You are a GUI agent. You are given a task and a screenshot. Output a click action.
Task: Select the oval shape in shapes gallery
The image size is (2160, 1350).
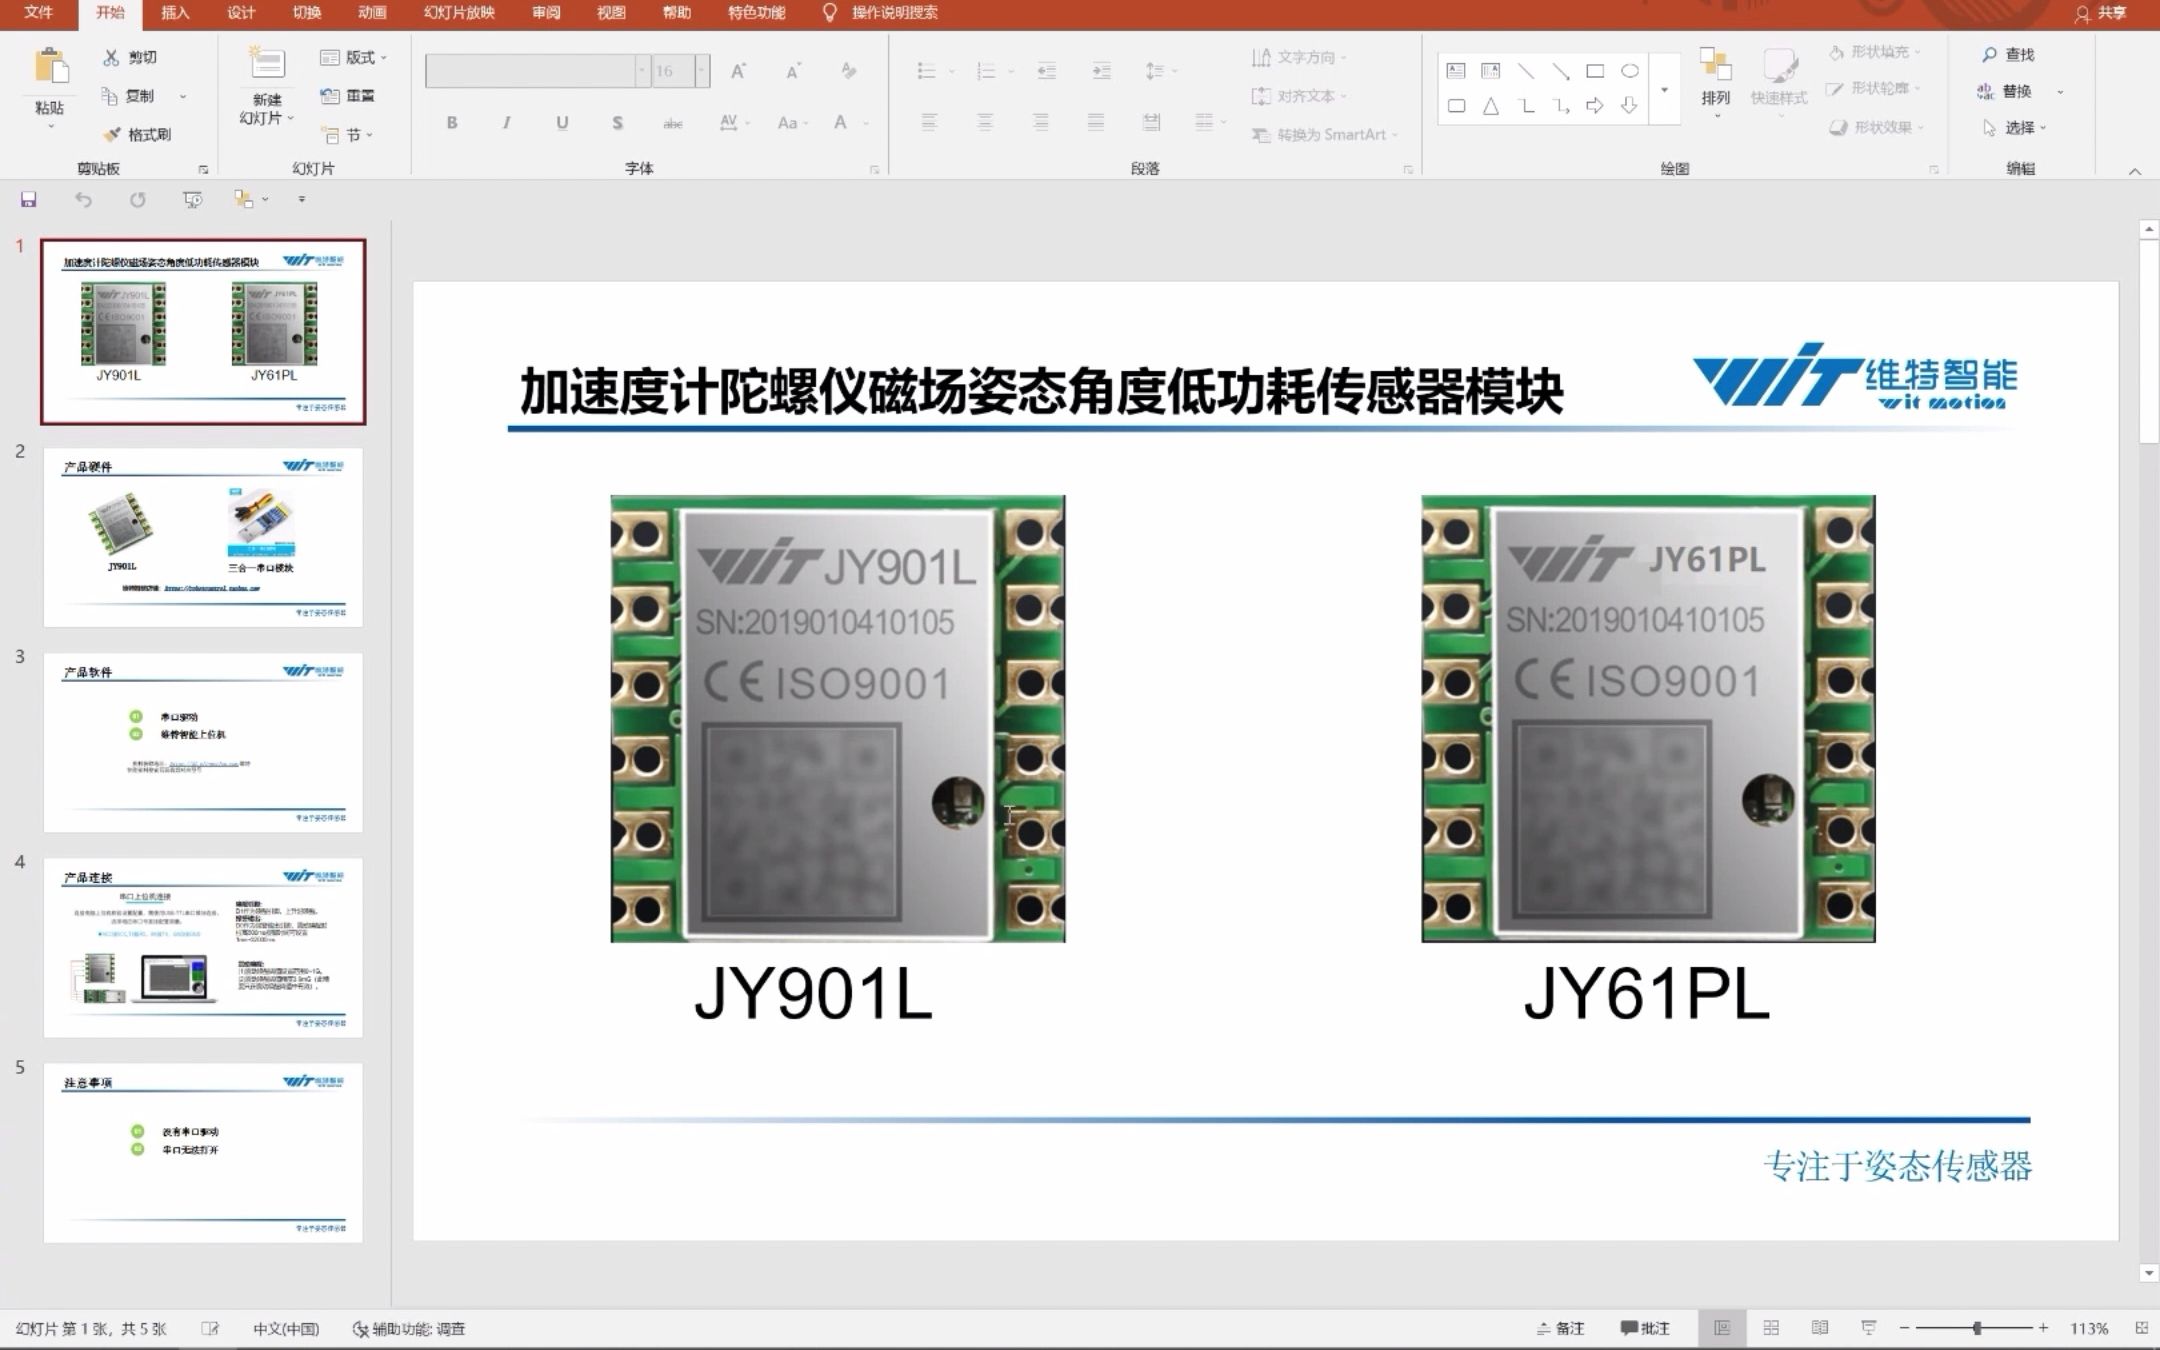point(1630,71)
